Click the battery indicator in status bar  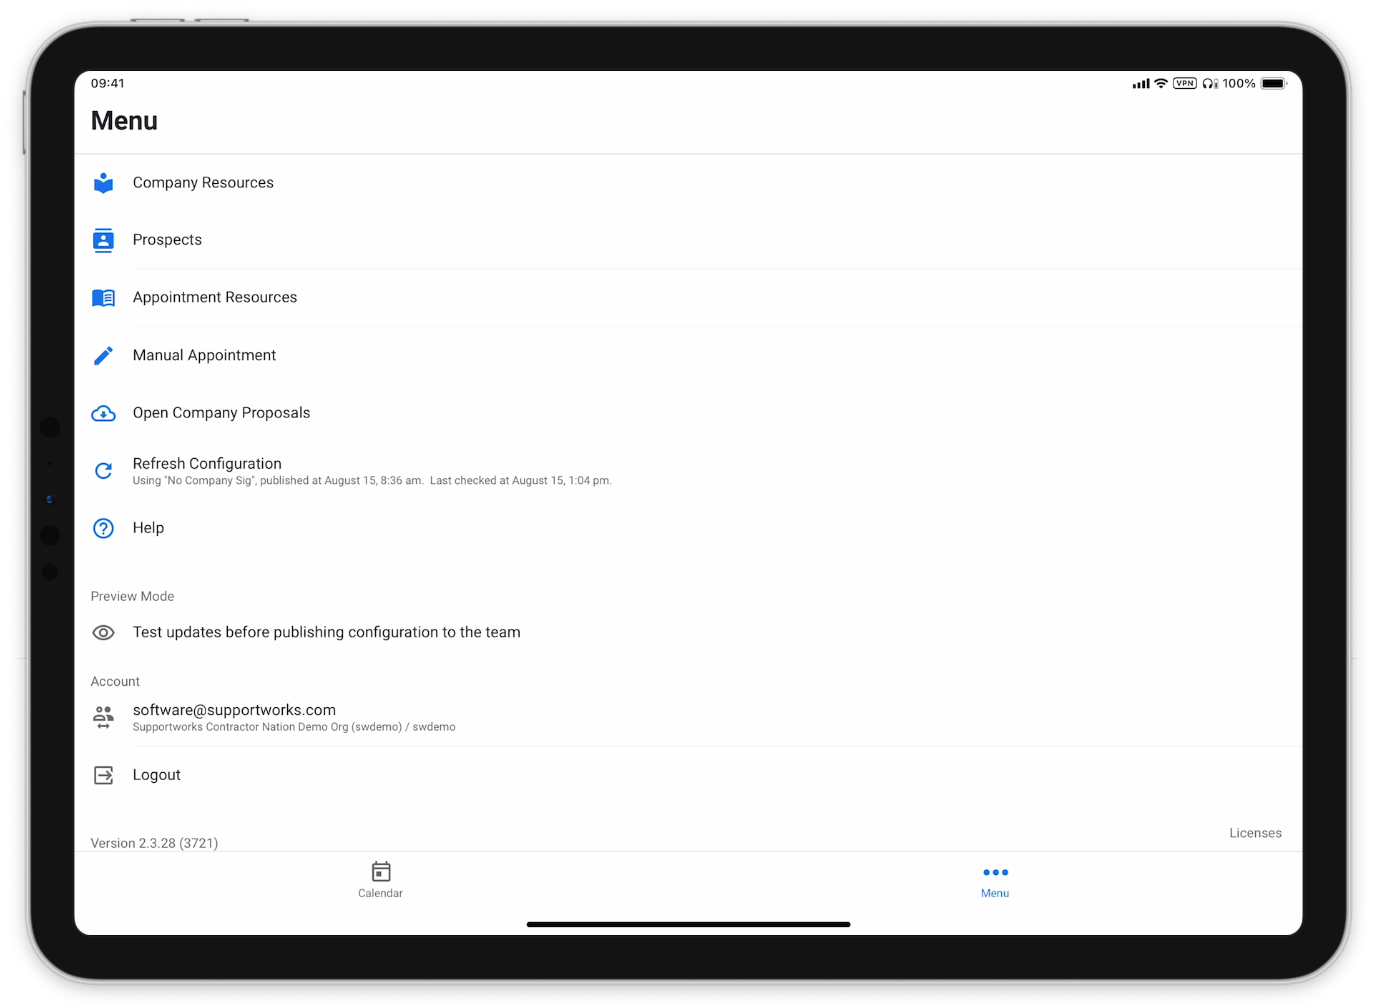coord(1273,84)
